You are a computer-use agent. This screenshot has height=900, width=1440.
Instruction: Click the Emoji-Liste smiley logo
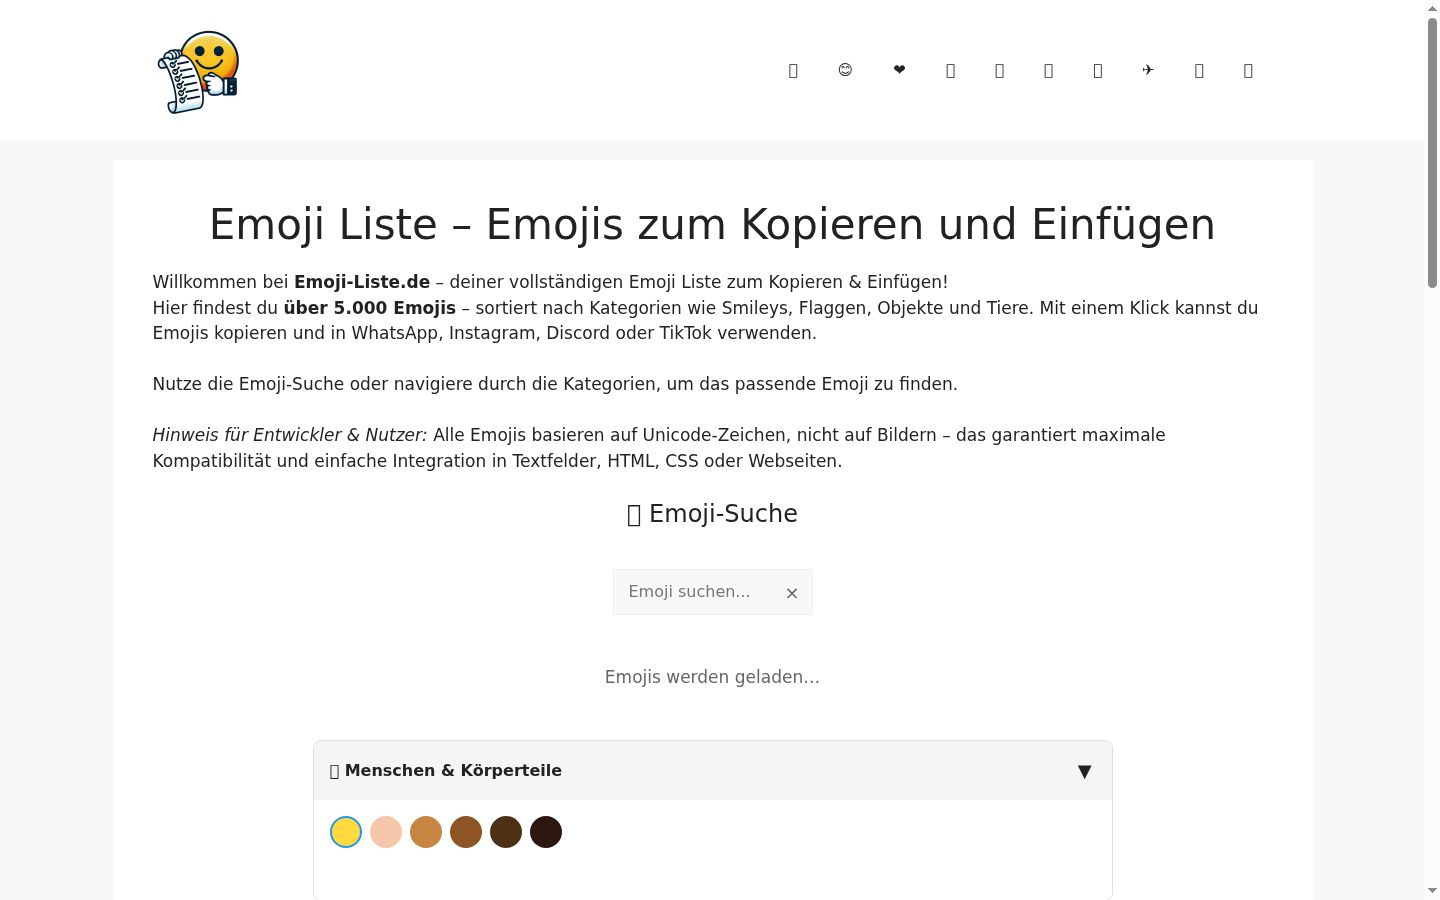198,71
